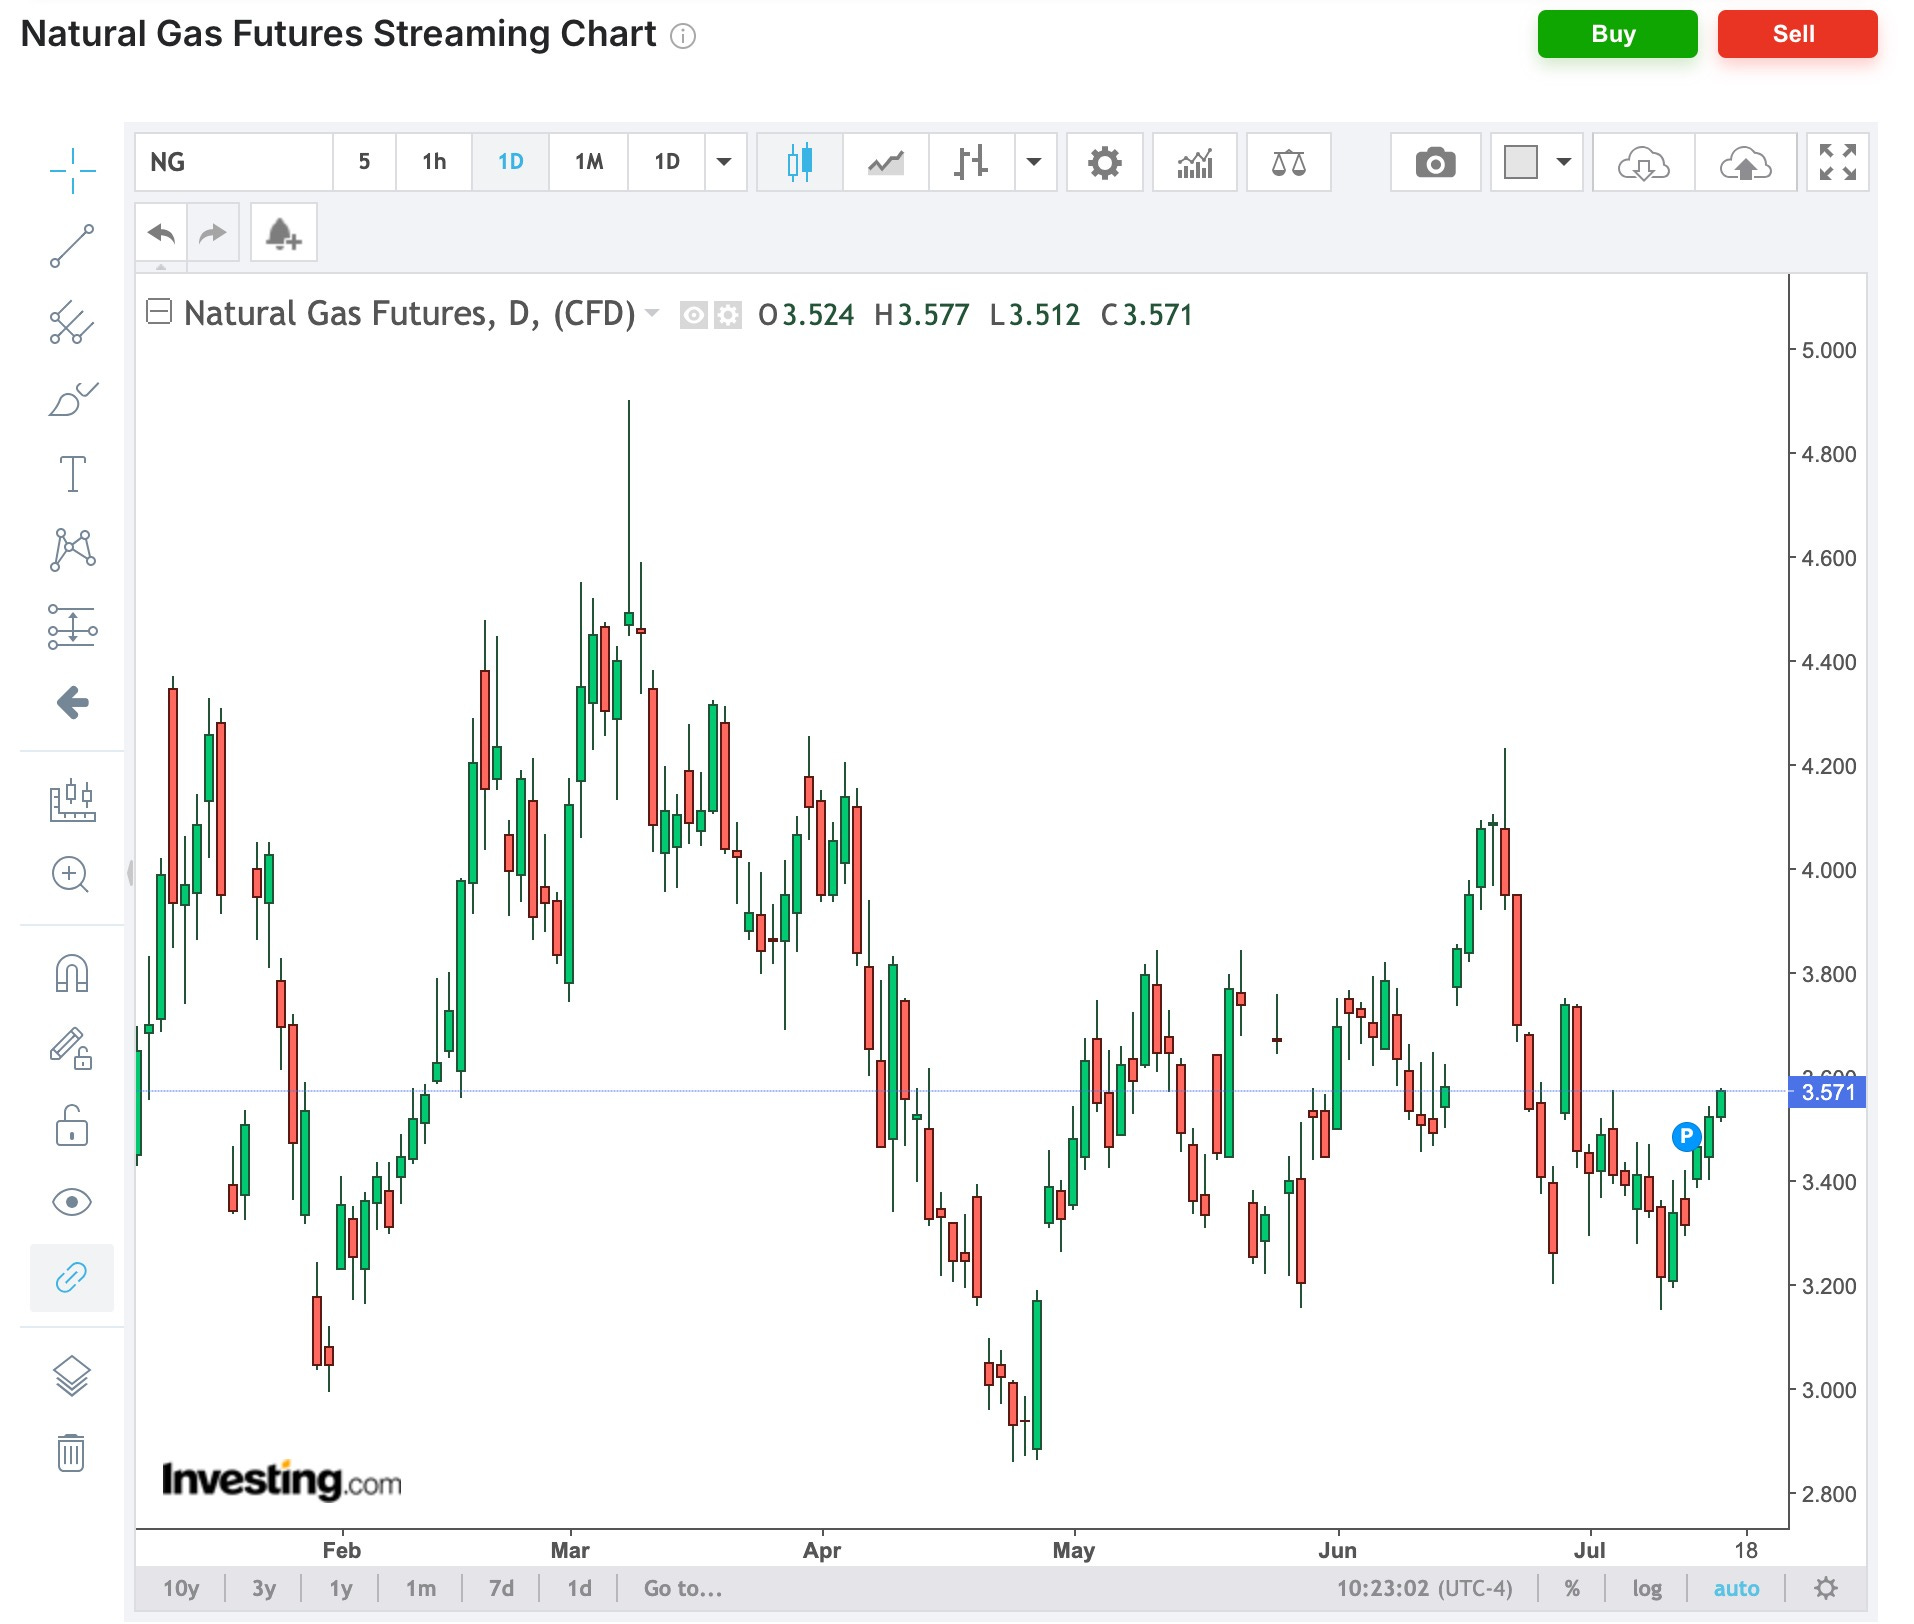
Task: Open info icon beside chart title
Action: (x=683, y=36)
